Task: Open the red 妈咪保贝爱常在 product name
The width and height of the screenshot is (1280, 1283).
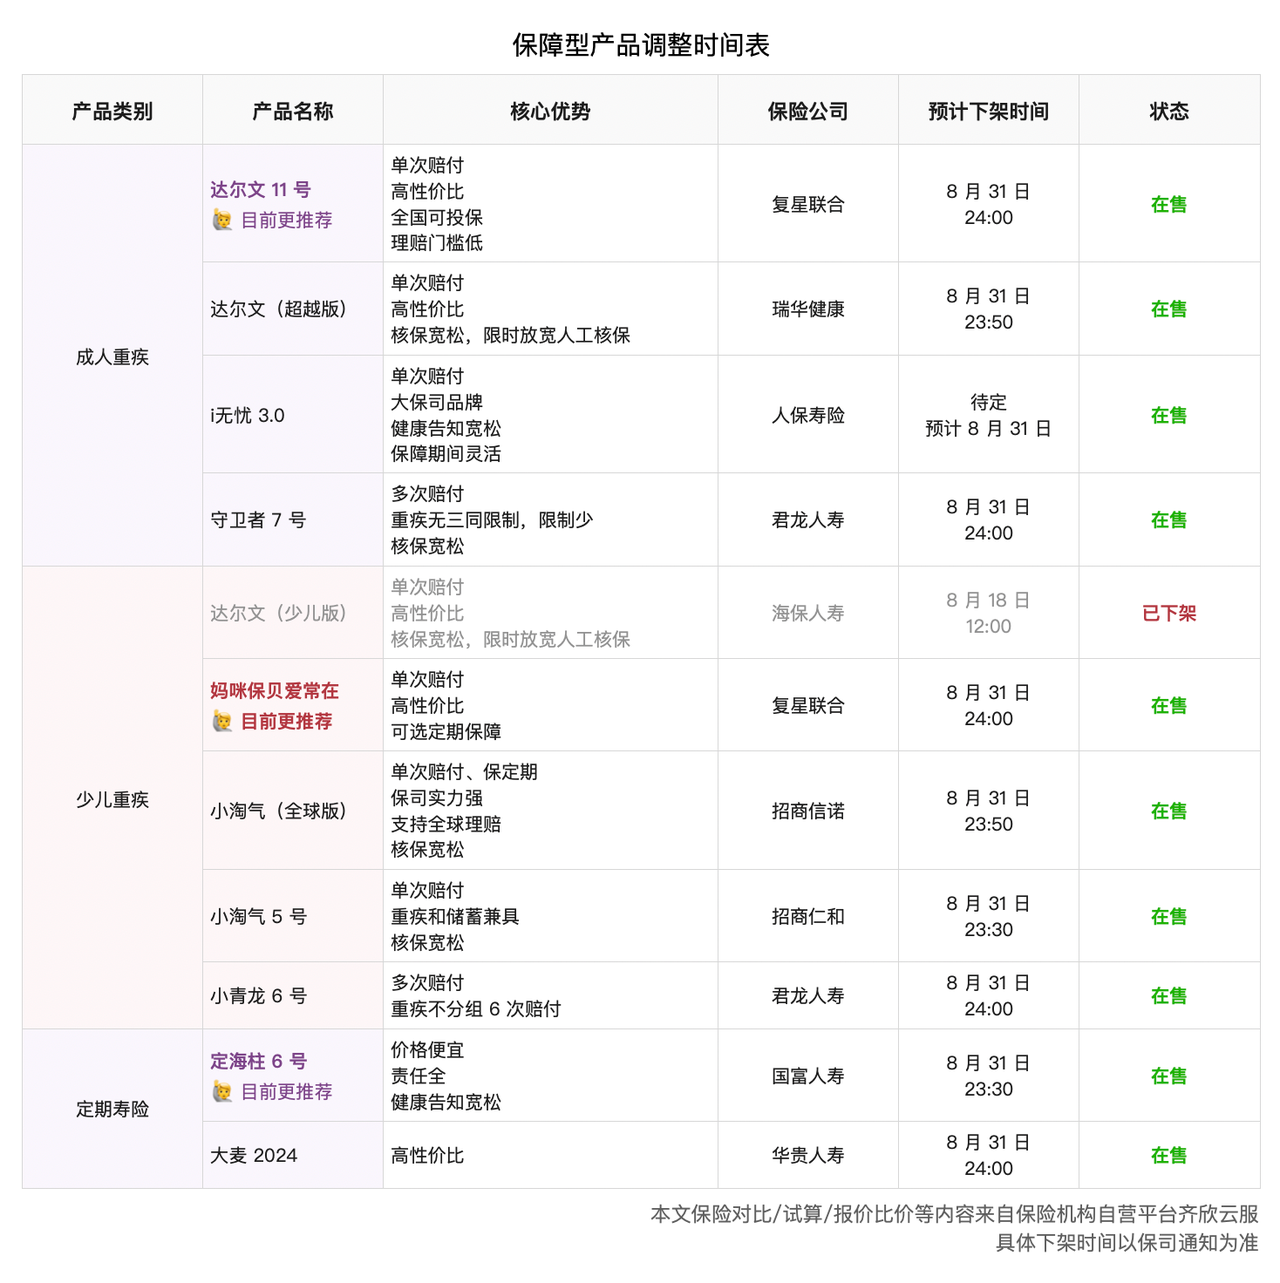Action: tap(274, 691)
